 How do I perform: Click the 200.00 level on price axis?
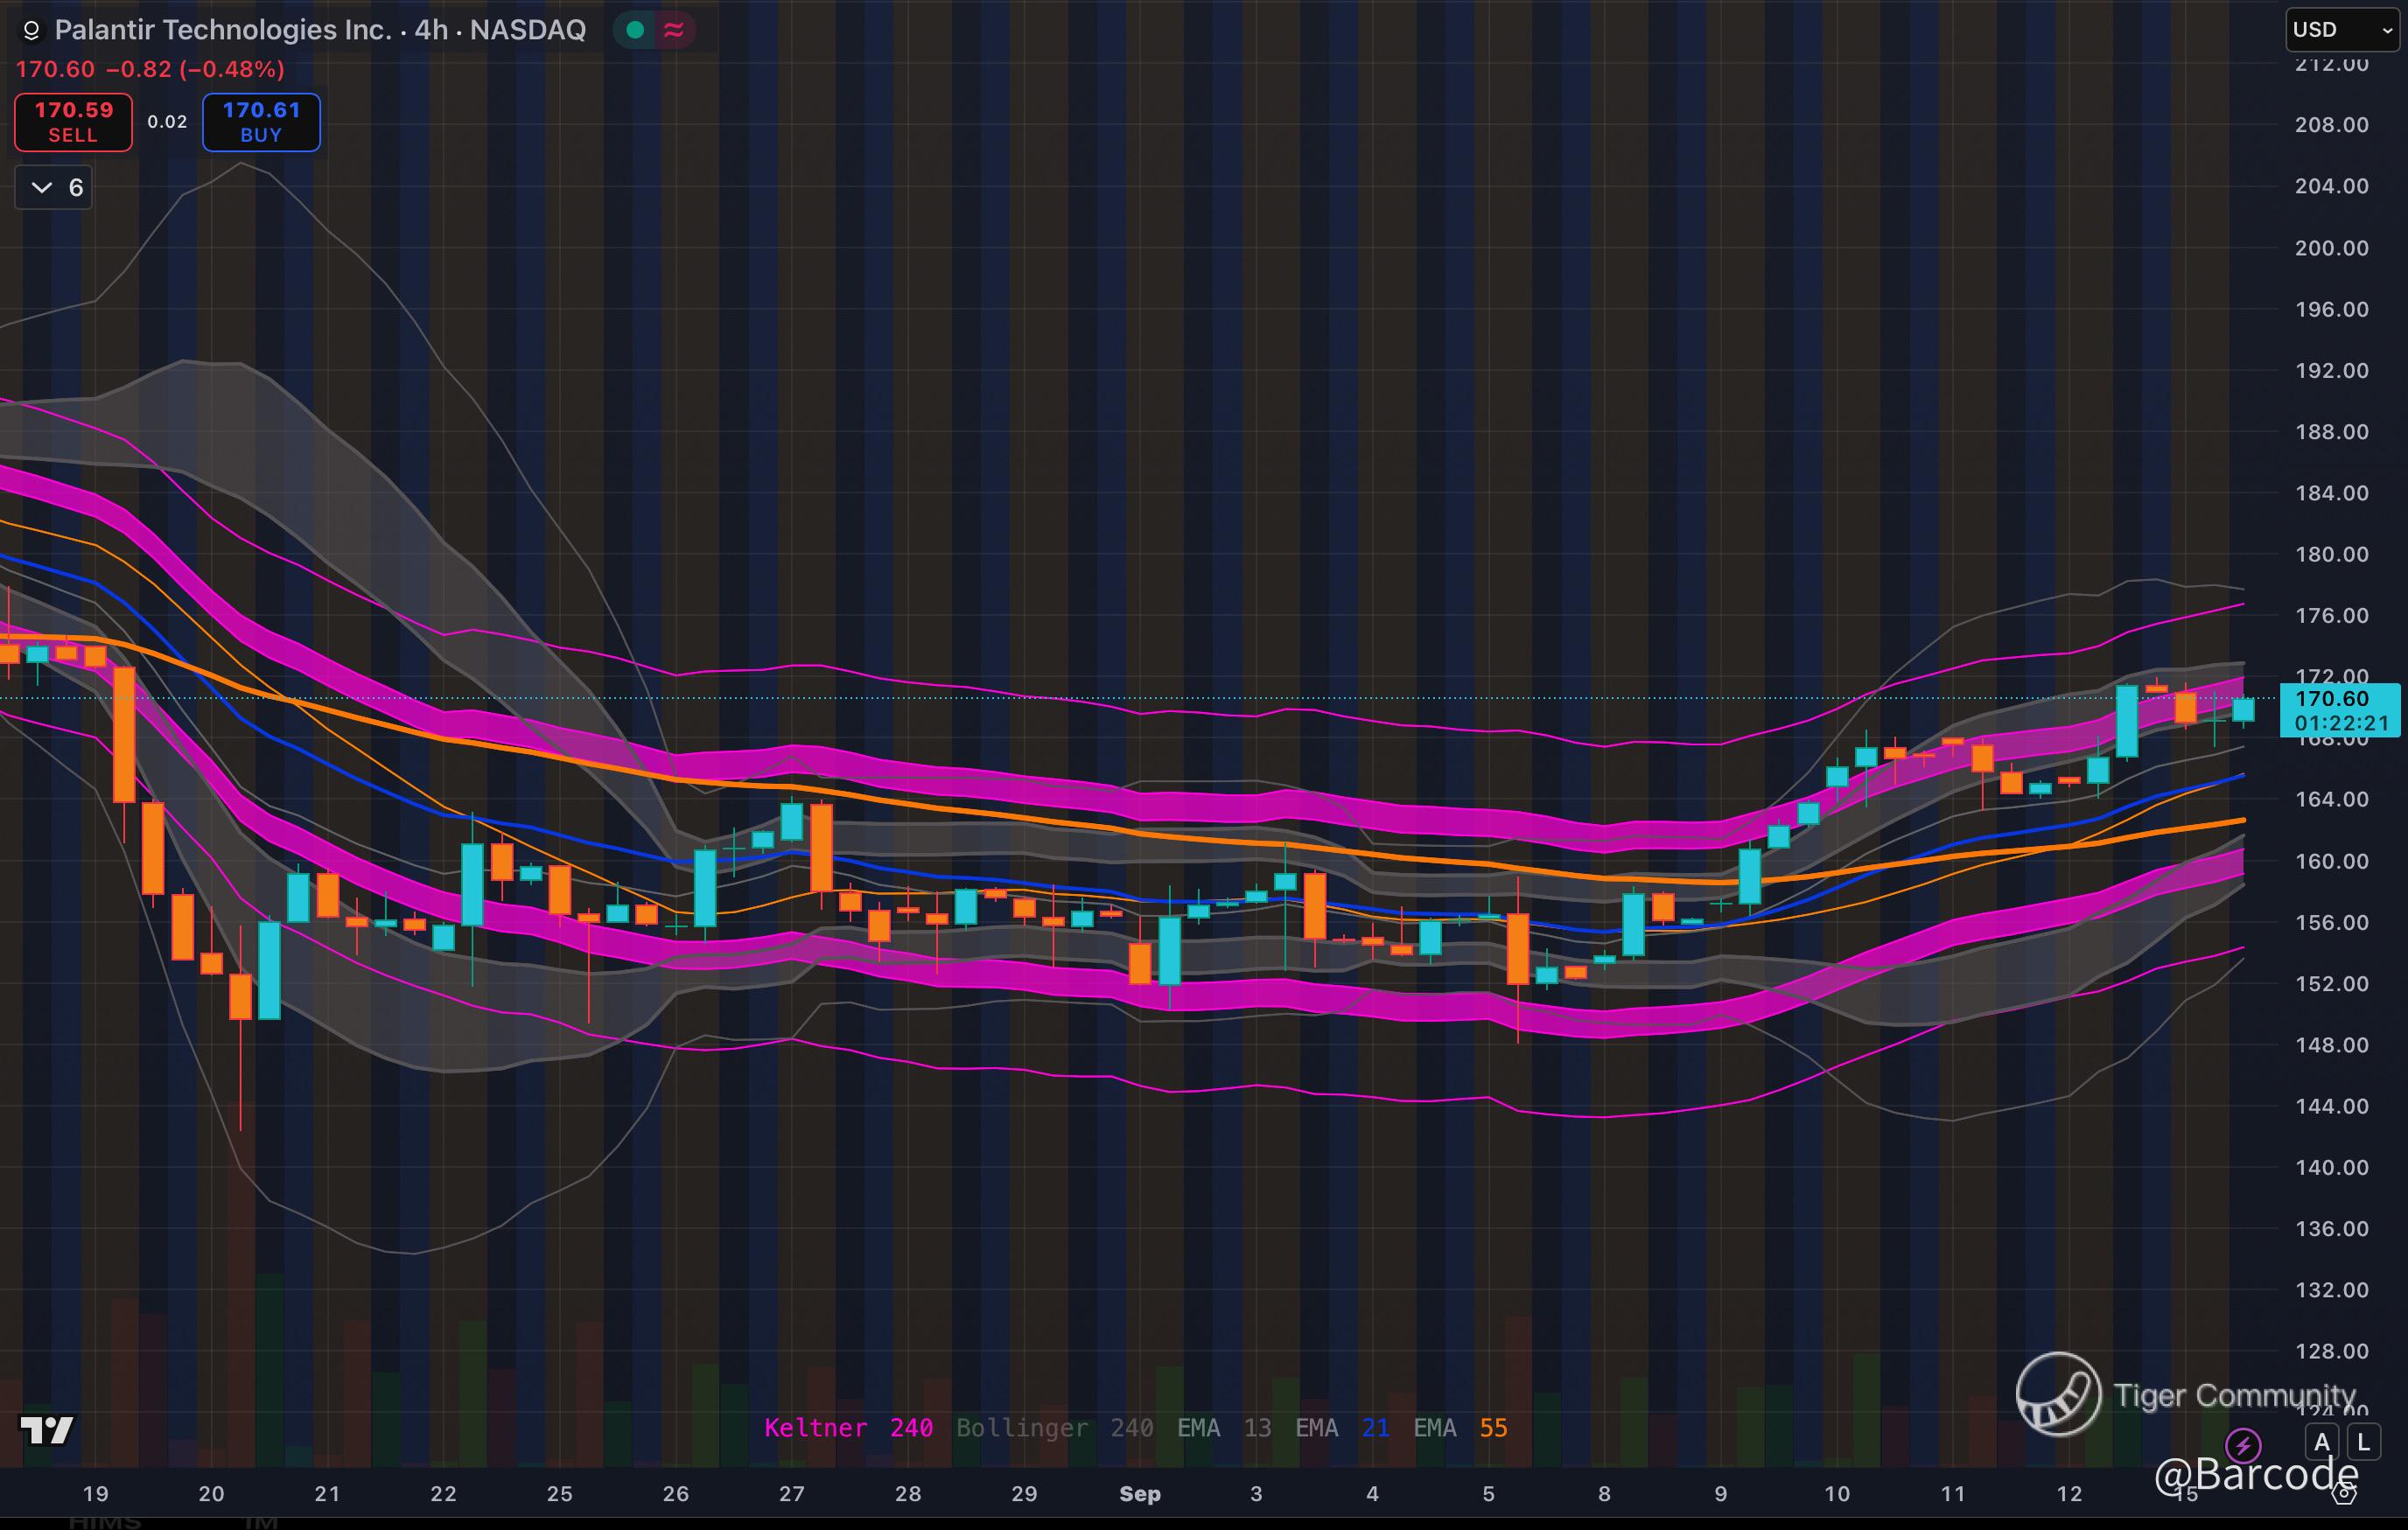tap(2331, 248)
